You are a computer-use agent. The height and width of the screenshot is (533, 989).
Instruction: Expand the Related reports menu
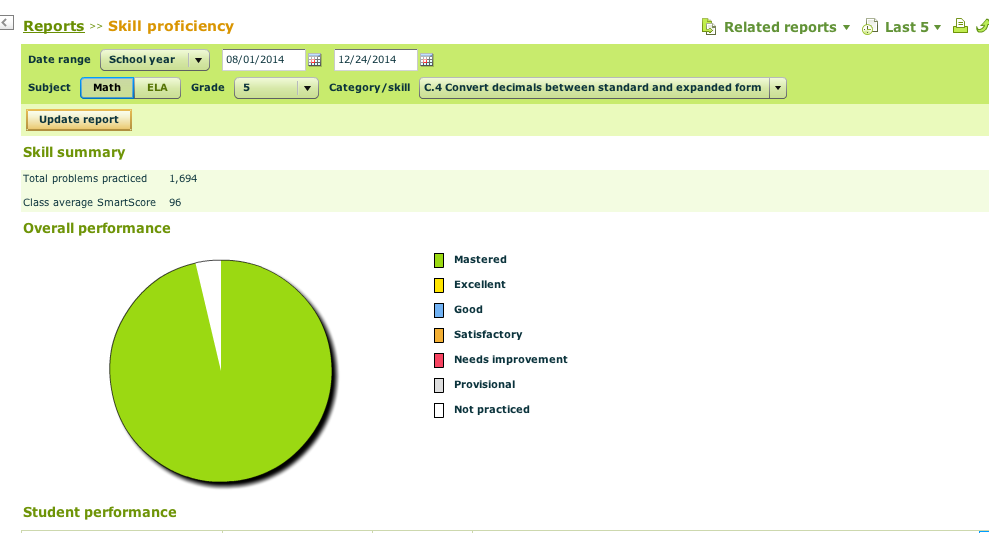click(x=787, y=27)
